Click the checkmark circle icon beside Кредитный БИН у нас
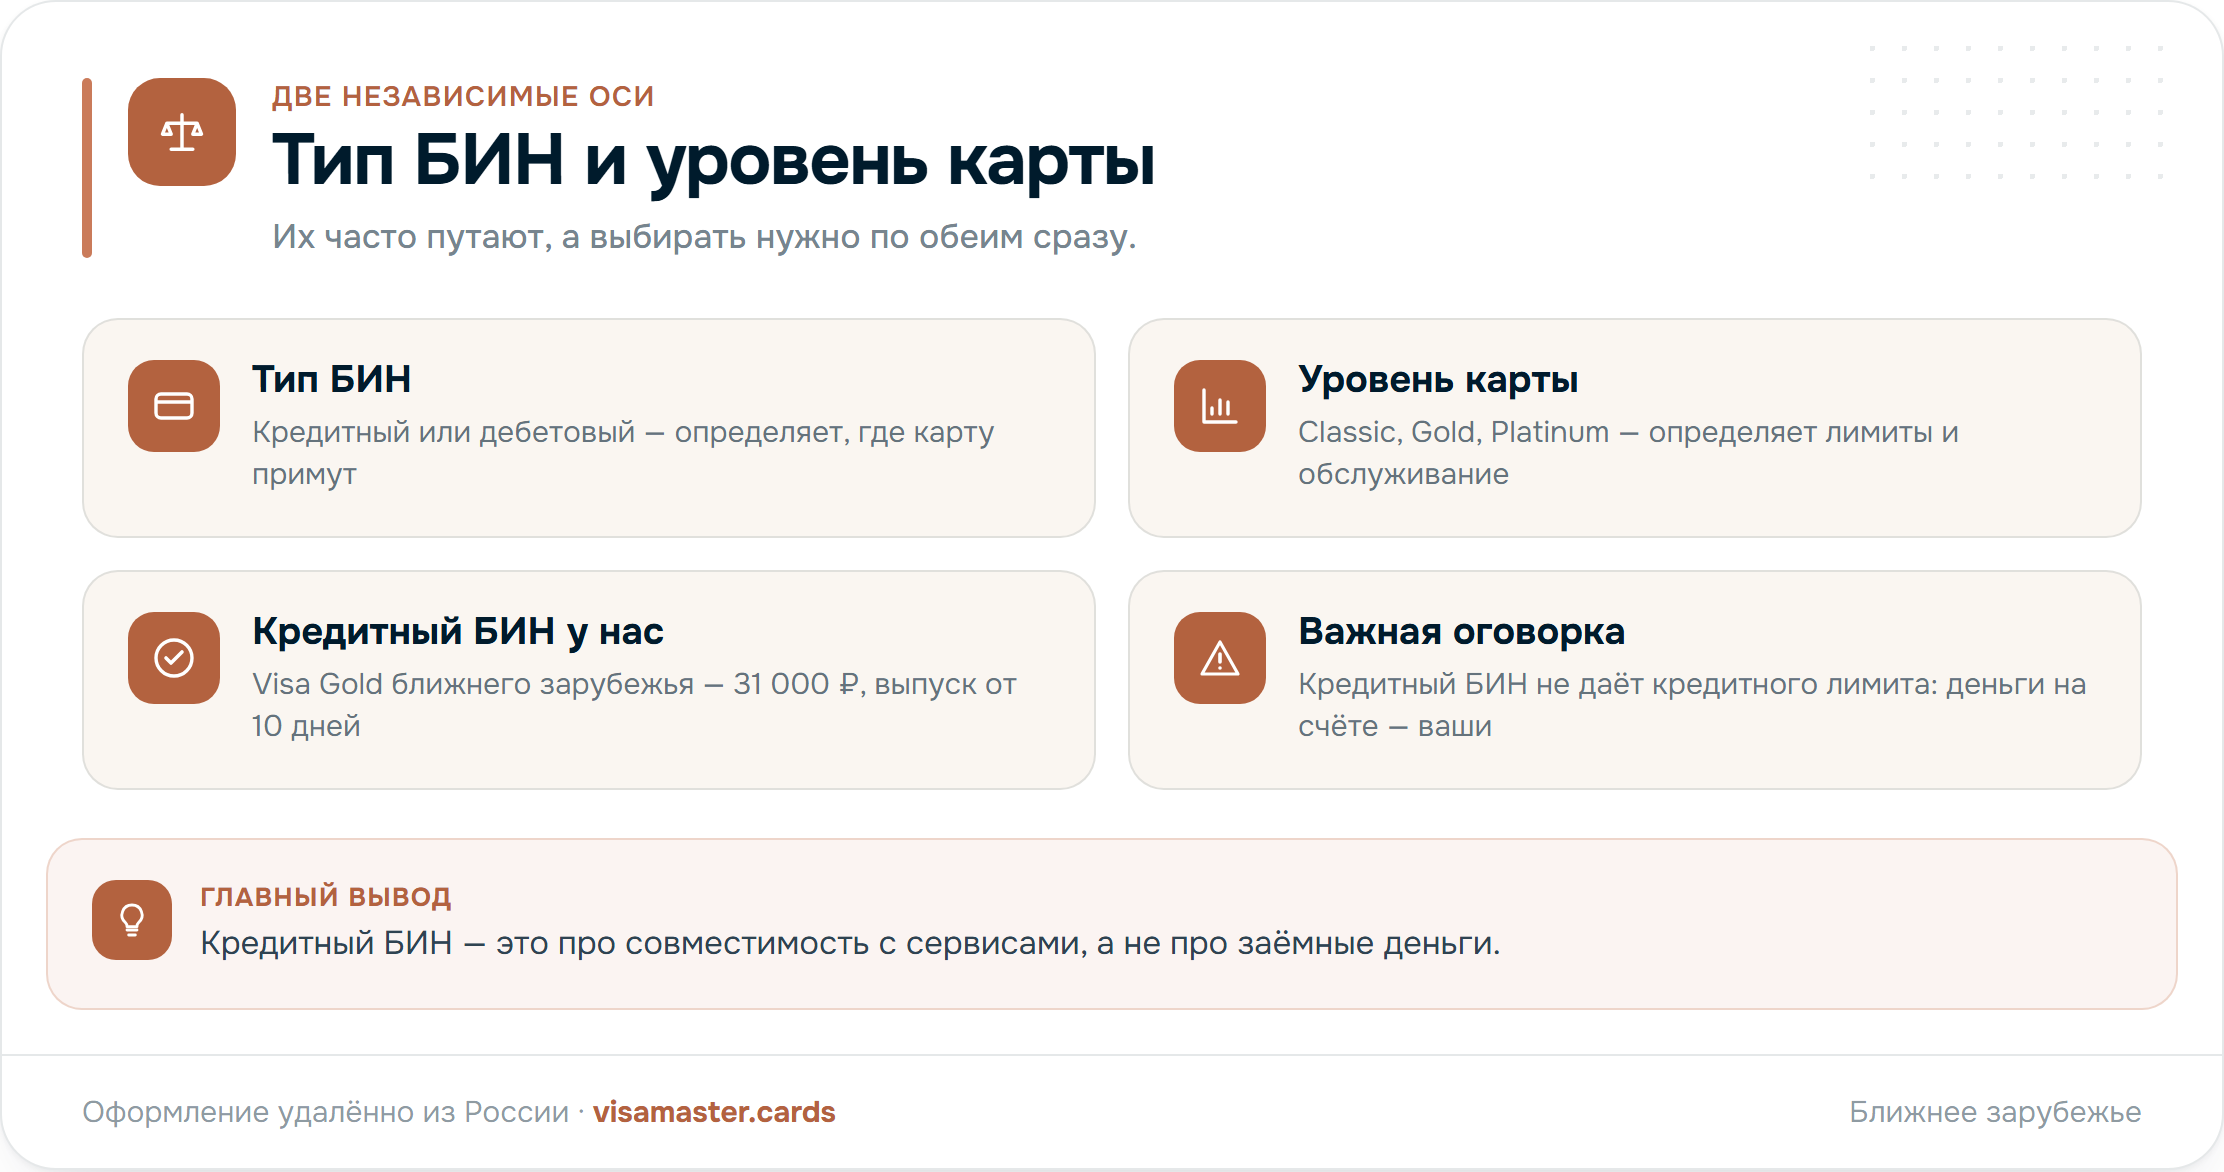Viewport: 2224px width, 1172px height. 174,658
